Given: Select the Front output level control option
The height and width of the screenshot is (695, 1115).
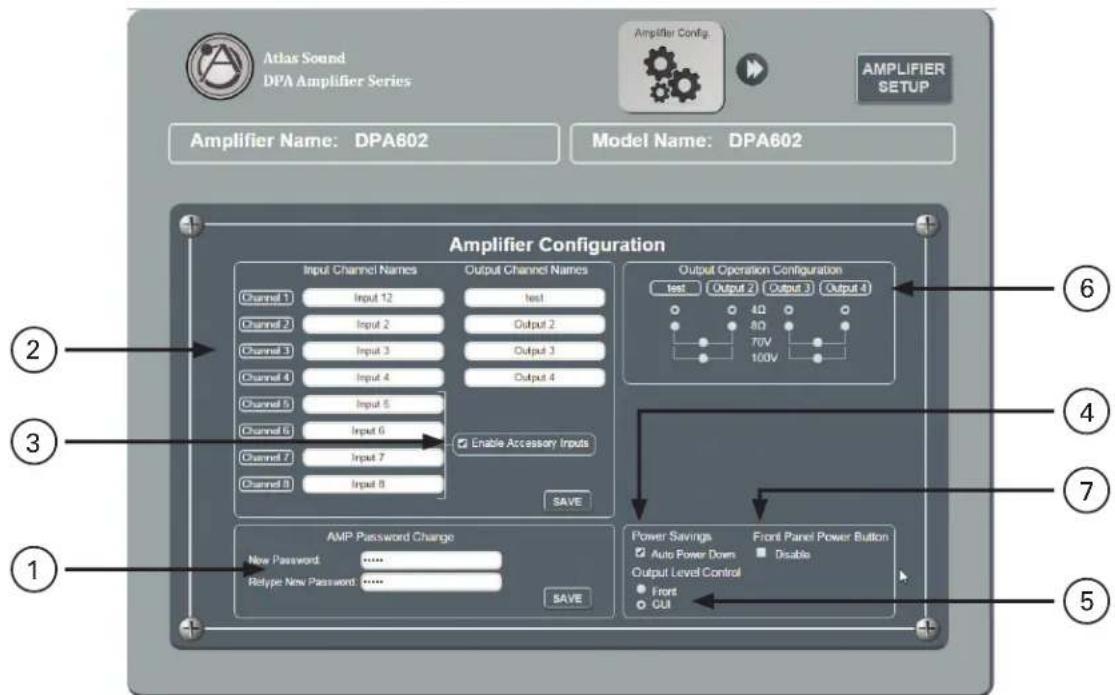Looking at the screenshot, I should 641,590.
